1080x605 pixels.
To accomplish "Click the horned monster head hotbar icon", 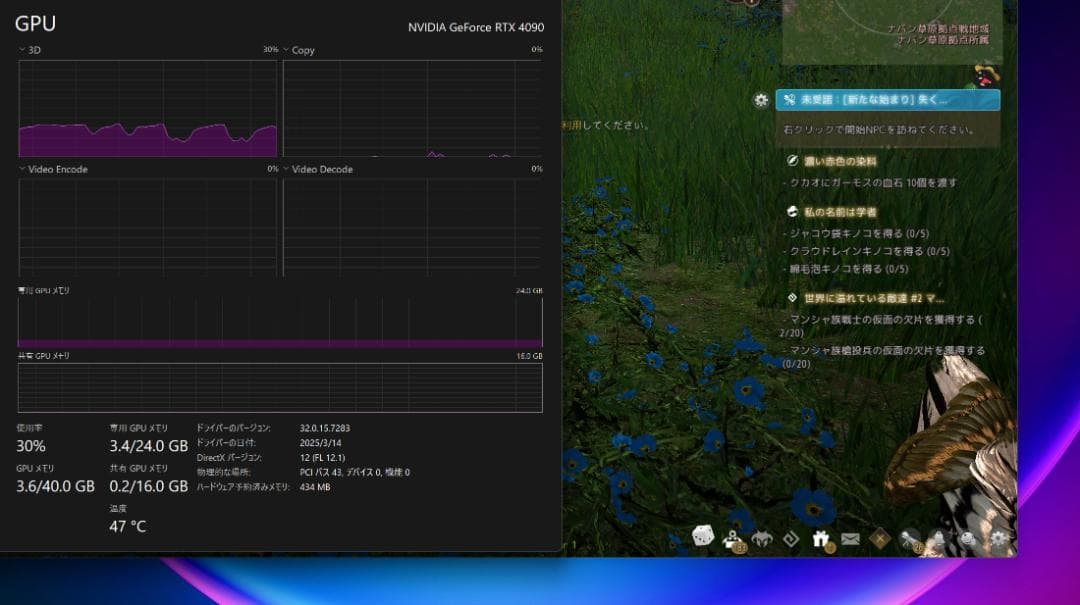I will click(761, 537).
